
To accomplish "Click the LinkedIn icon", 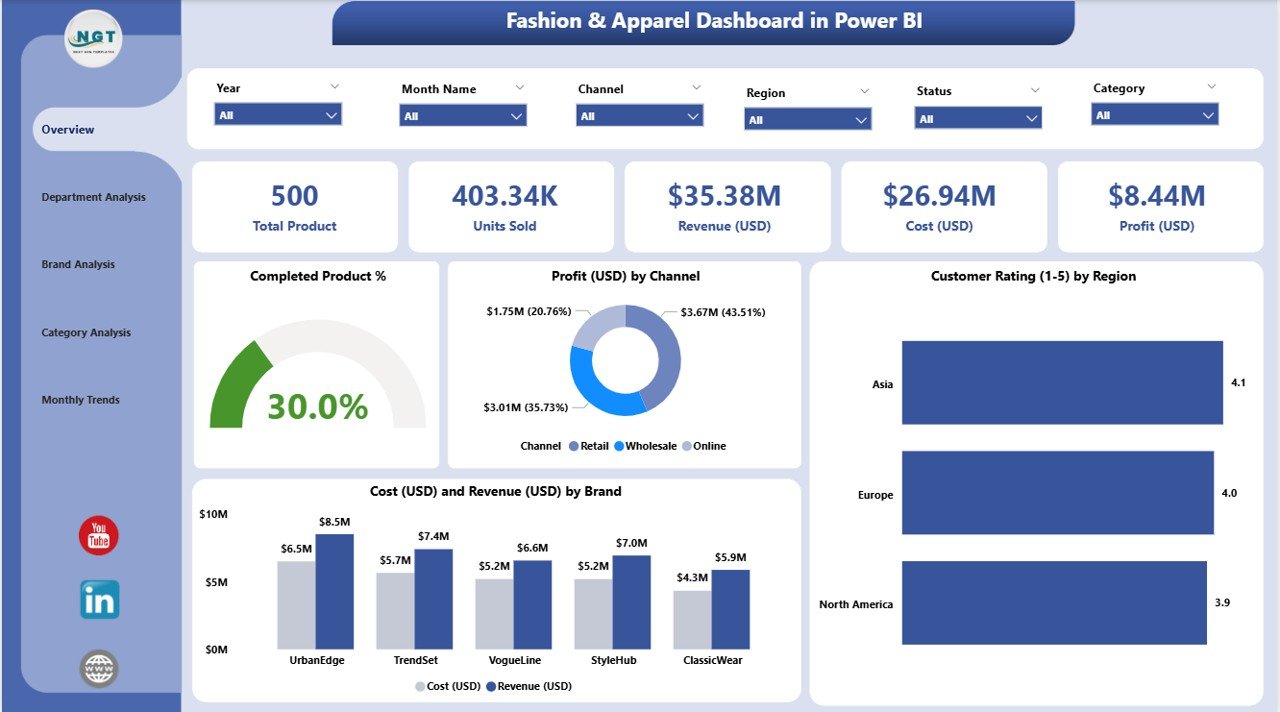I will tap(99, 600).
